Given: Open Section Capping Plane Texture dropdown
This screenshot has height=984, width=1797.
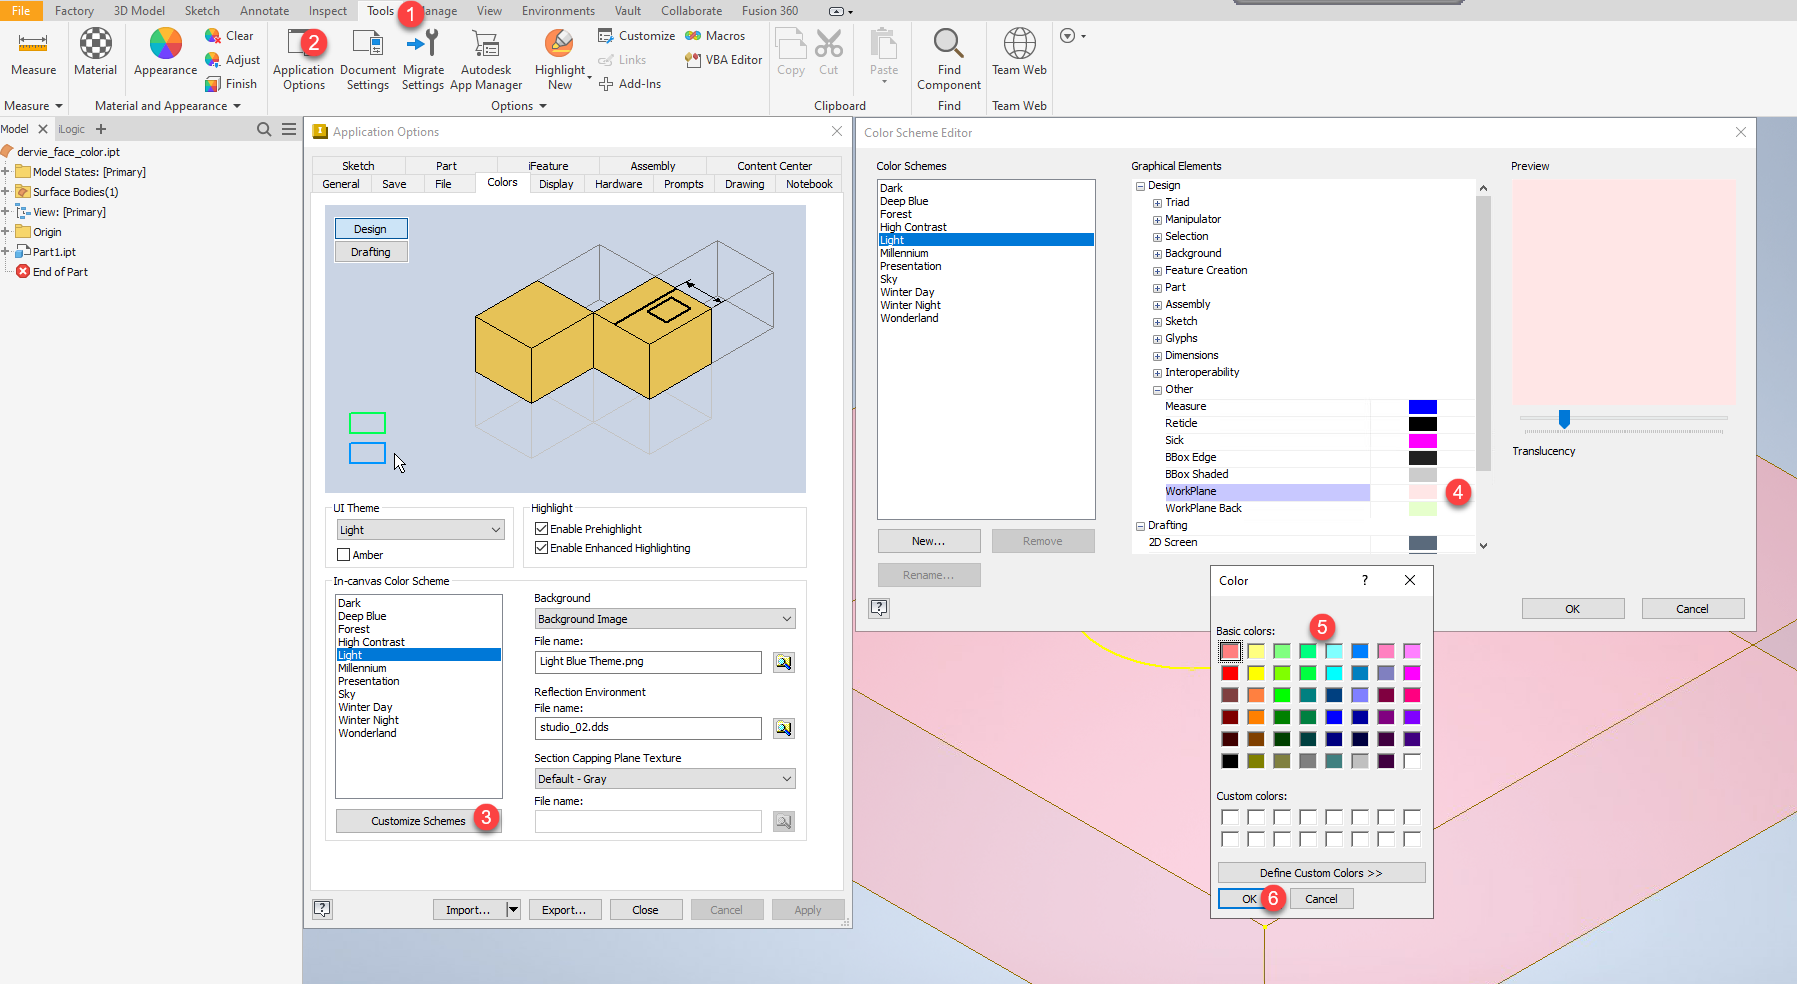Looking at the screenshot, I should pyautogui.click(x=665, y=779).
